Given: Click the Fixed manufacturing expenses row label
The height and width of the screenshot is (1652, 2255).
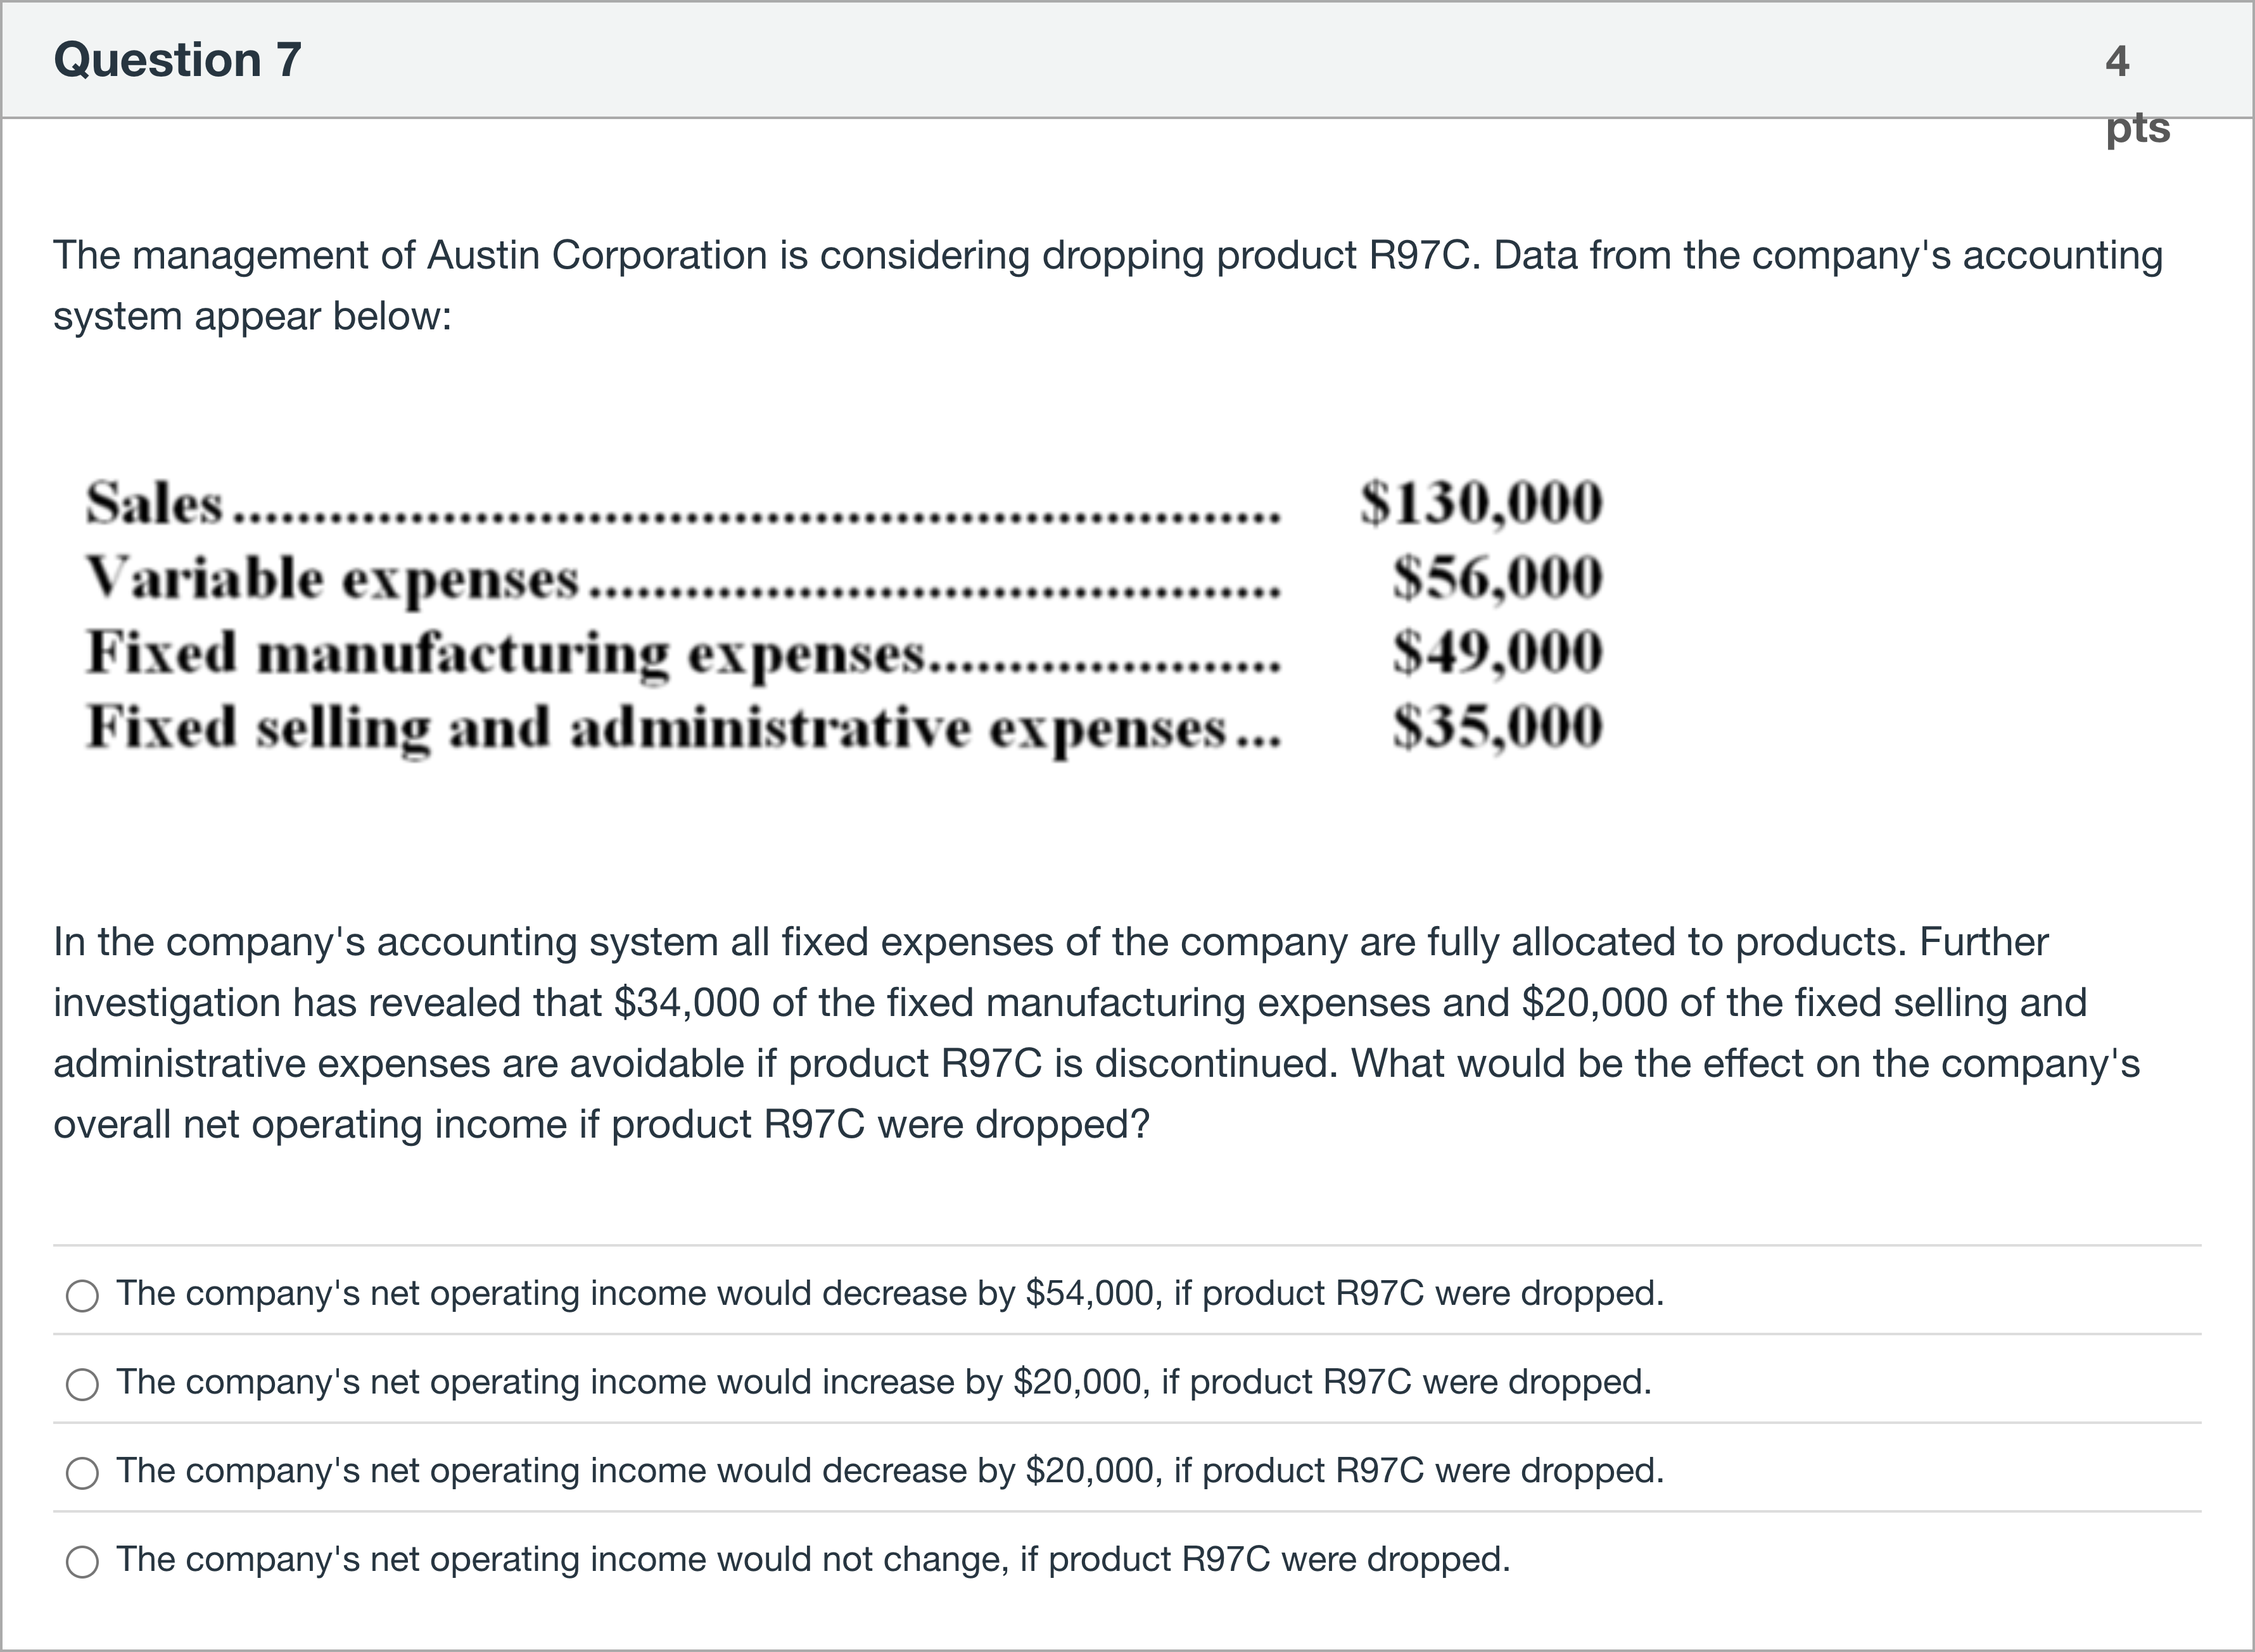Looking at the screenshot, I should [505, 654].
